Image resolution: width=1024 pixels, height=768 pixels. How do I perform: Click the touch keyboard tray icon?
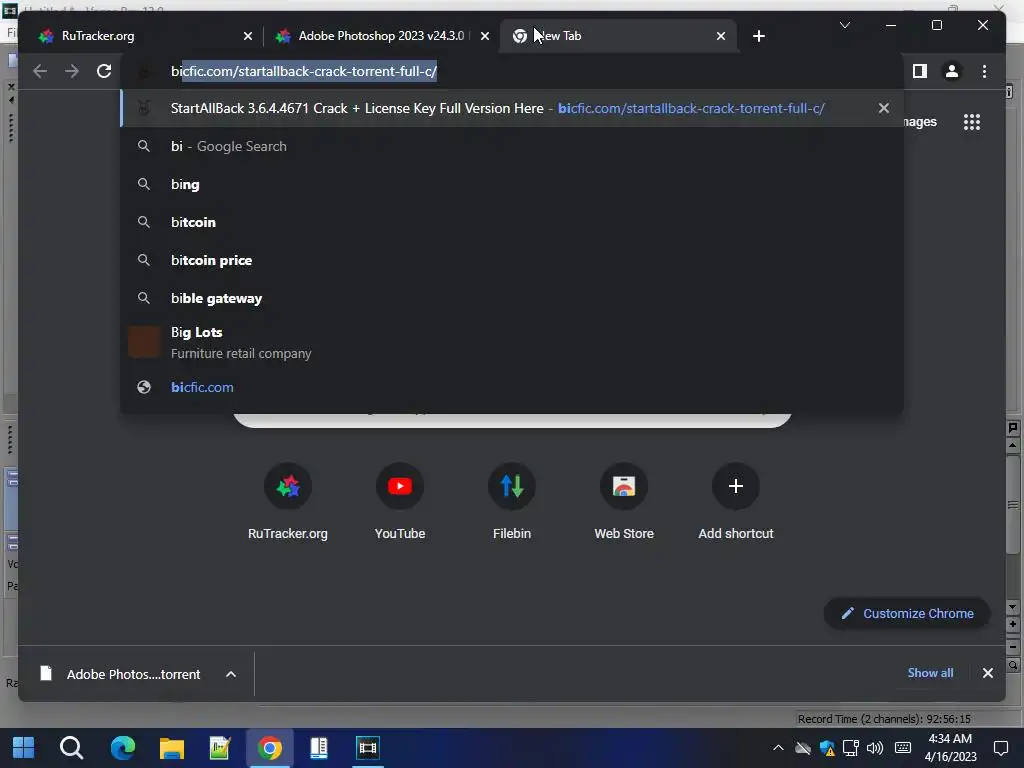(903, 748)
